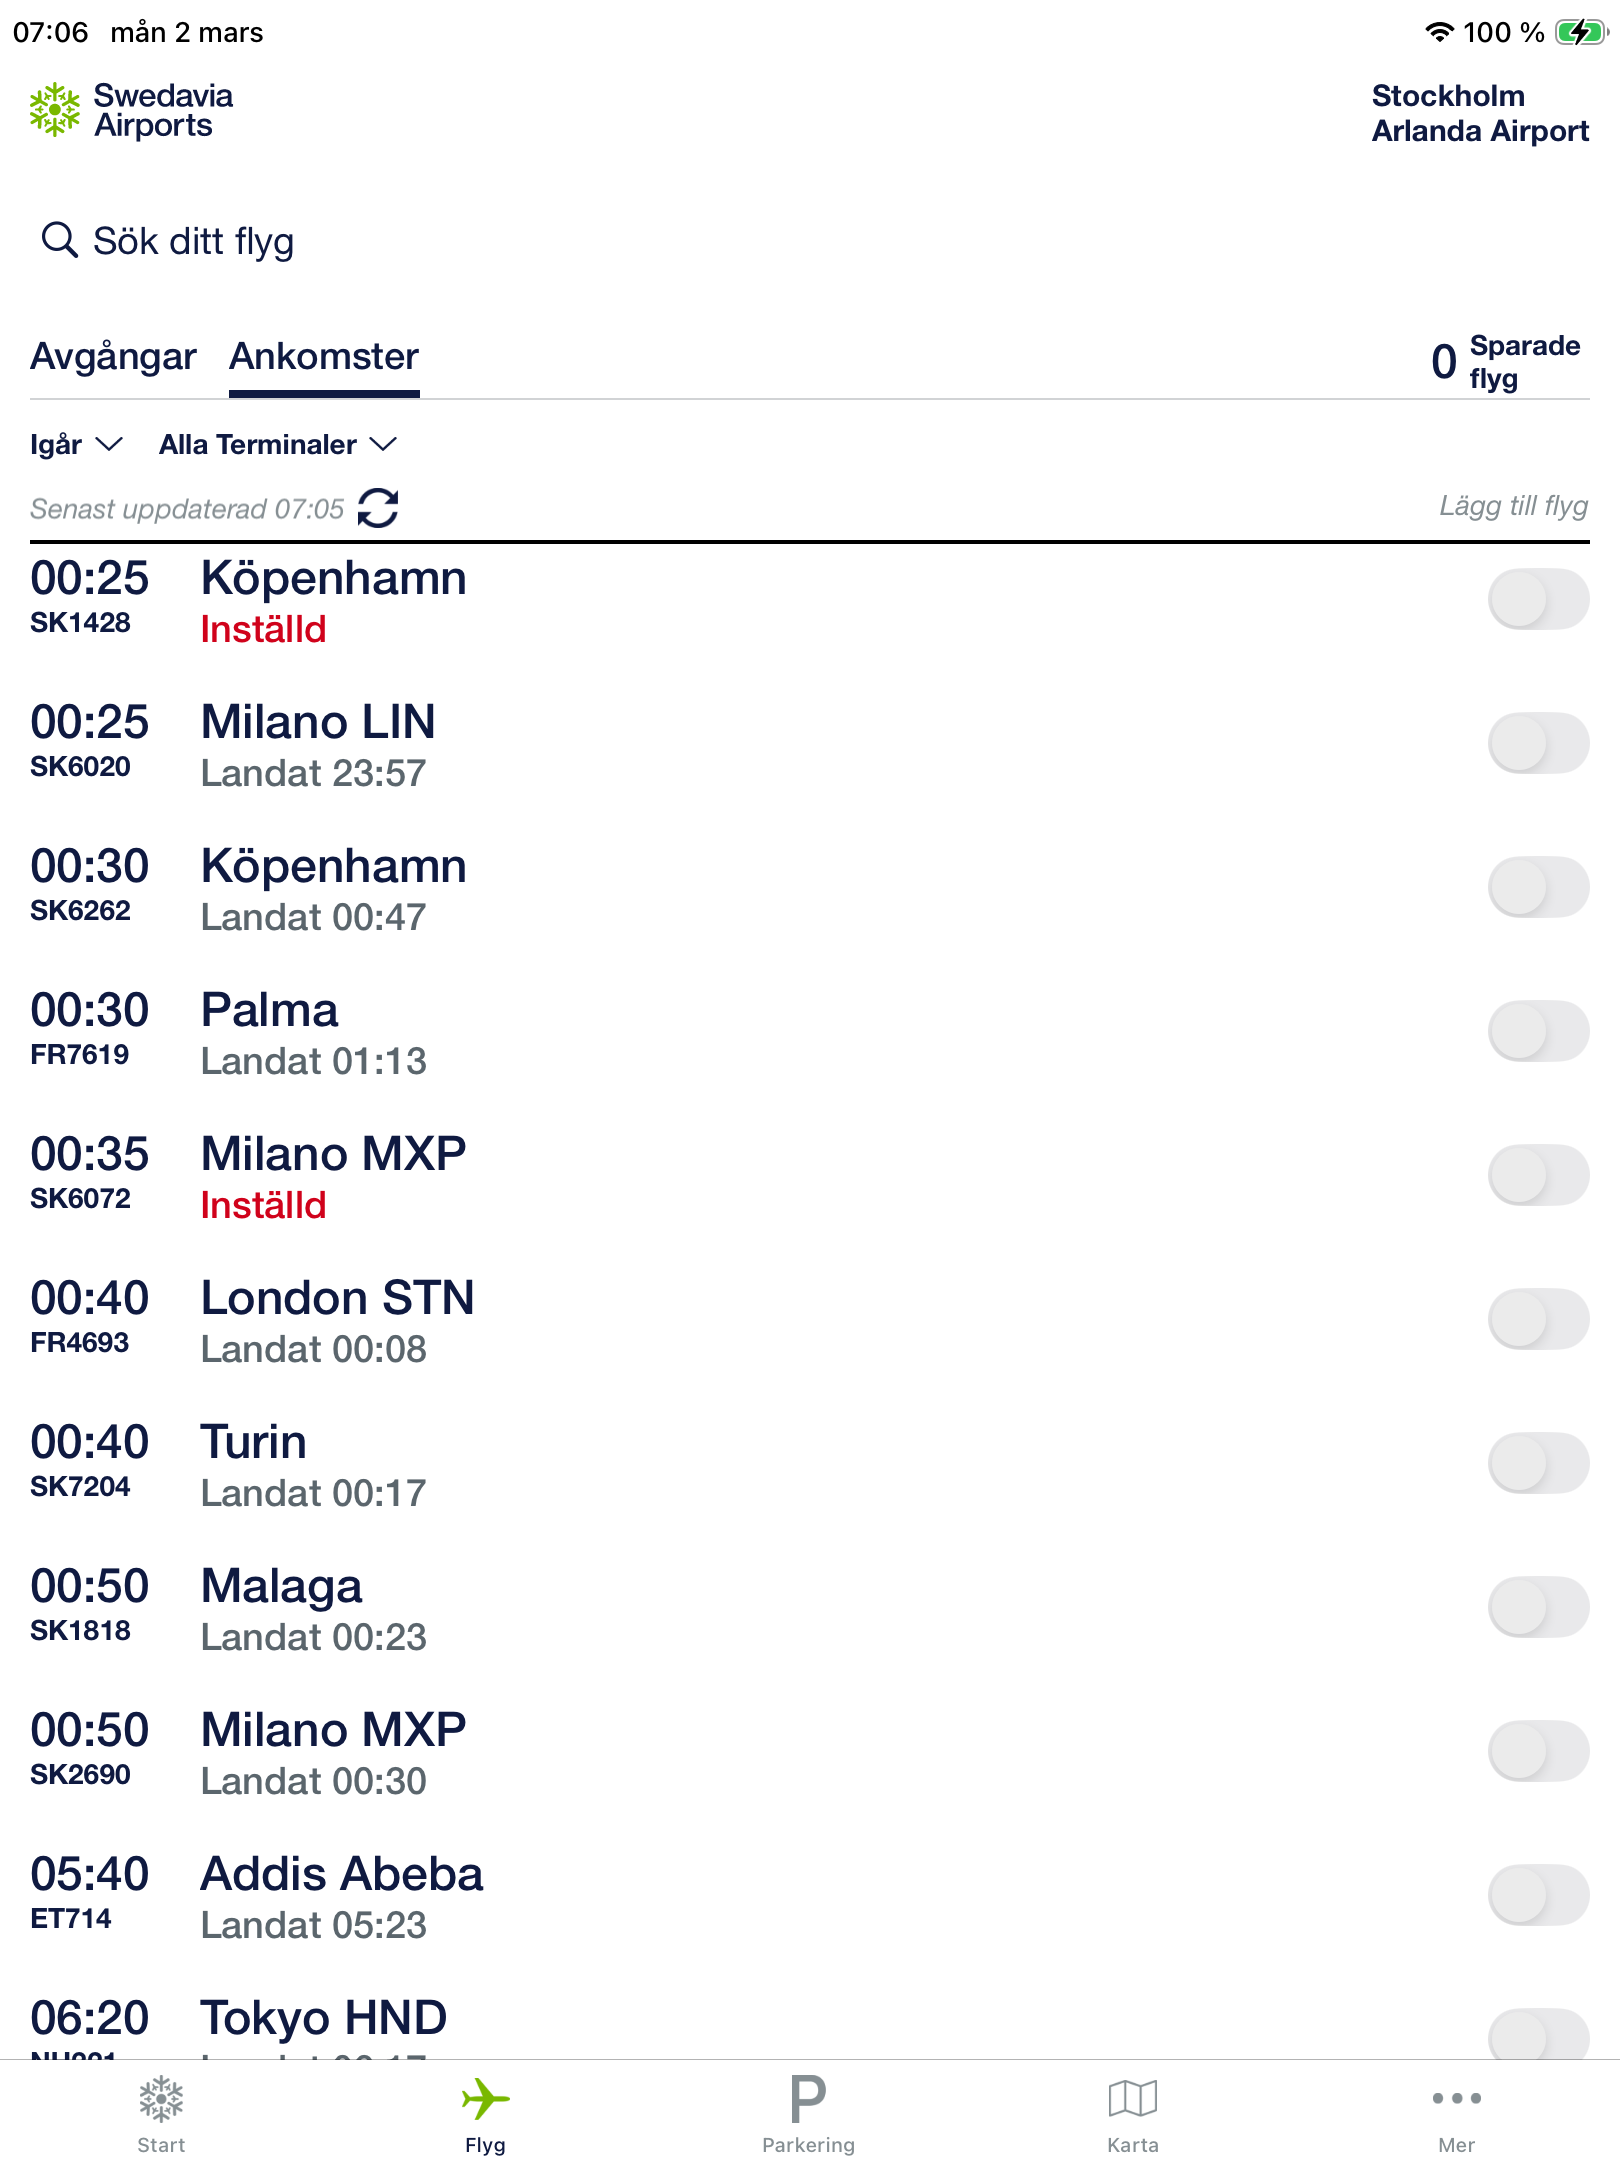The height and width of the screenshot is (2160, 1620).
Task: Tap the Sök ditt flyg search field
Action: pos(193,241)
